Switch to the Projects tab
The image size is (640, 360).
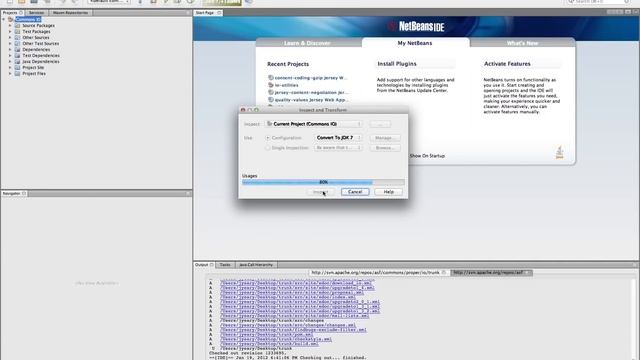pos(13,13)
